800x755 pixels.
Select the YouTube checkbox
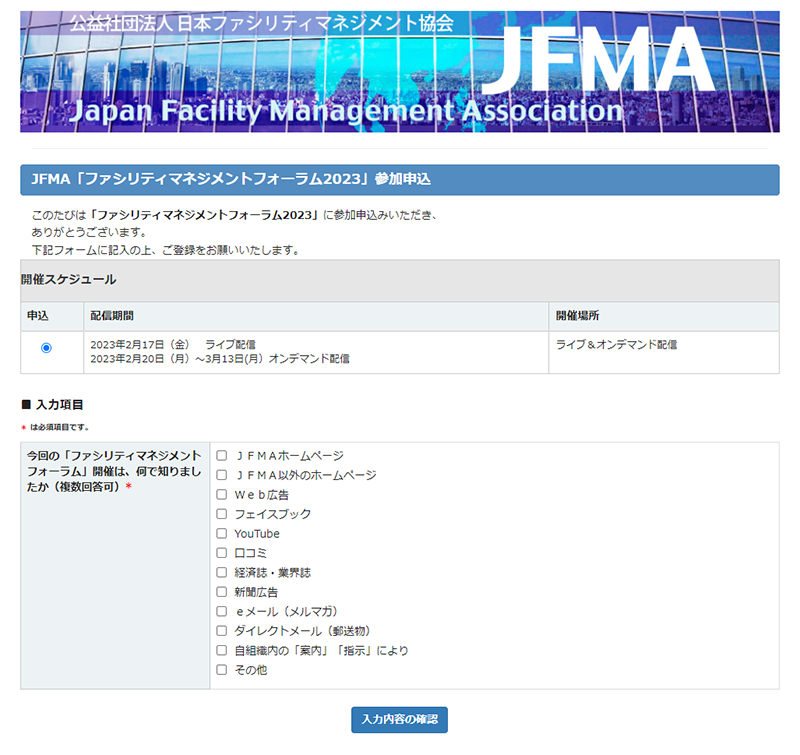221,533
